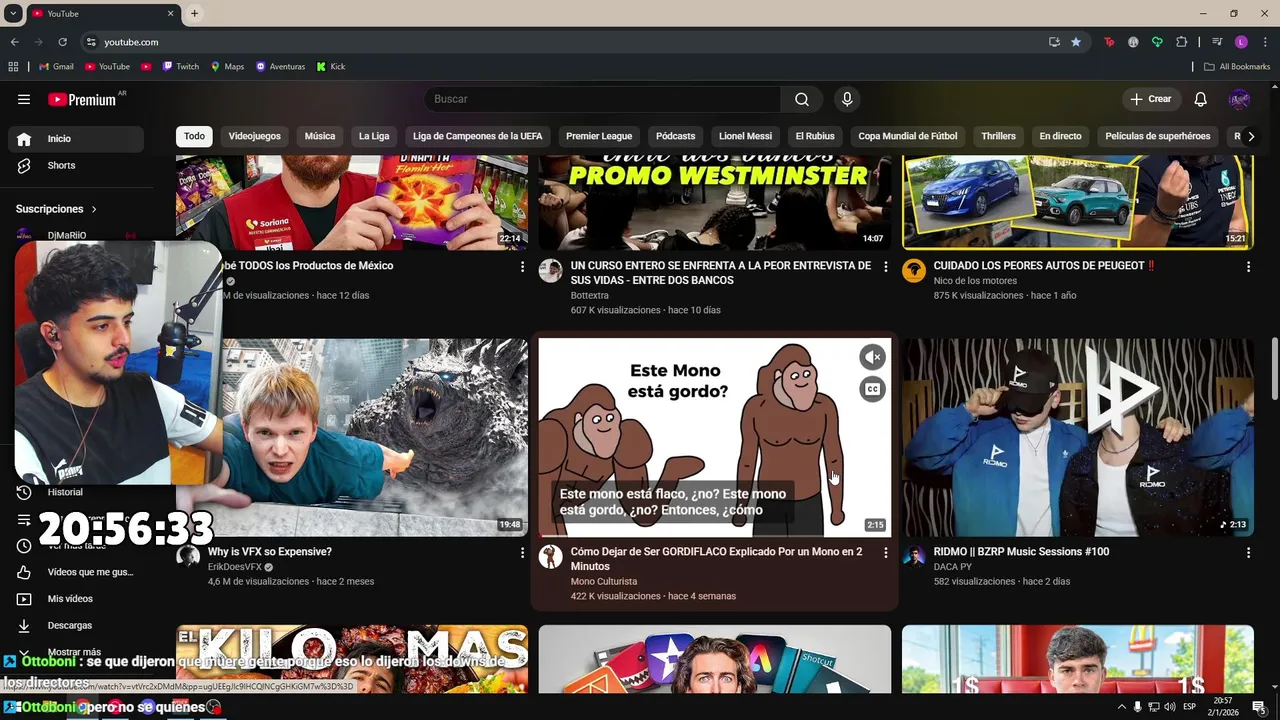
Task: Open the Chrome apps grid in bookmarks bar
Action: (13, 67)
